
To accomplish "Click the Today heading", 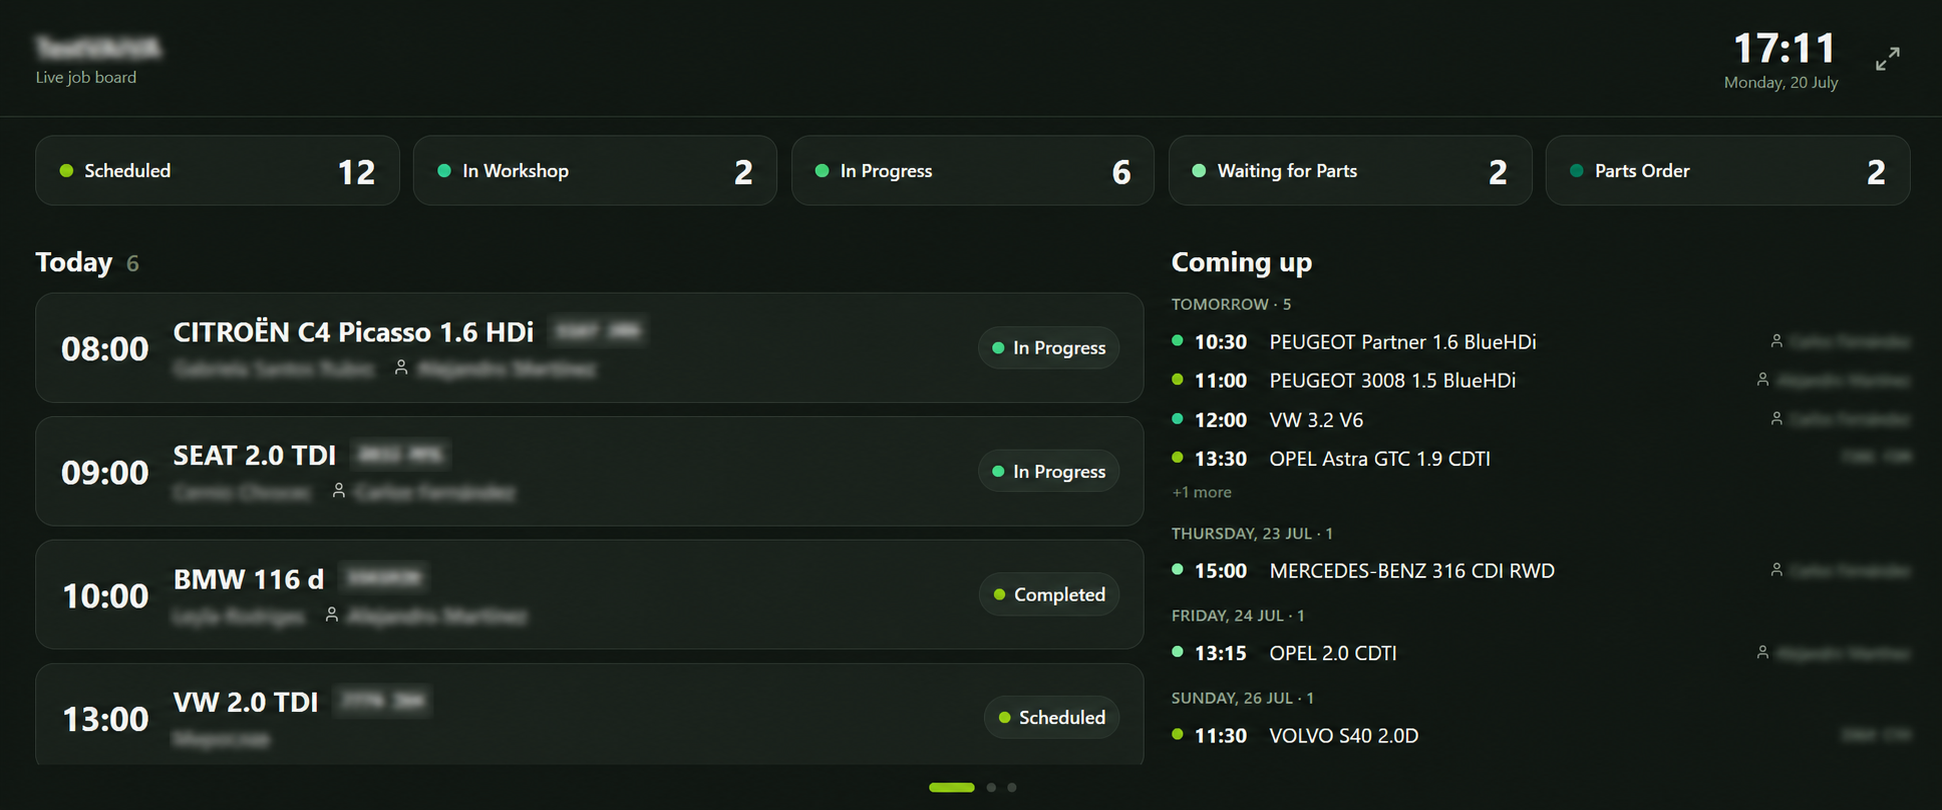I will [x=74, y=262].
